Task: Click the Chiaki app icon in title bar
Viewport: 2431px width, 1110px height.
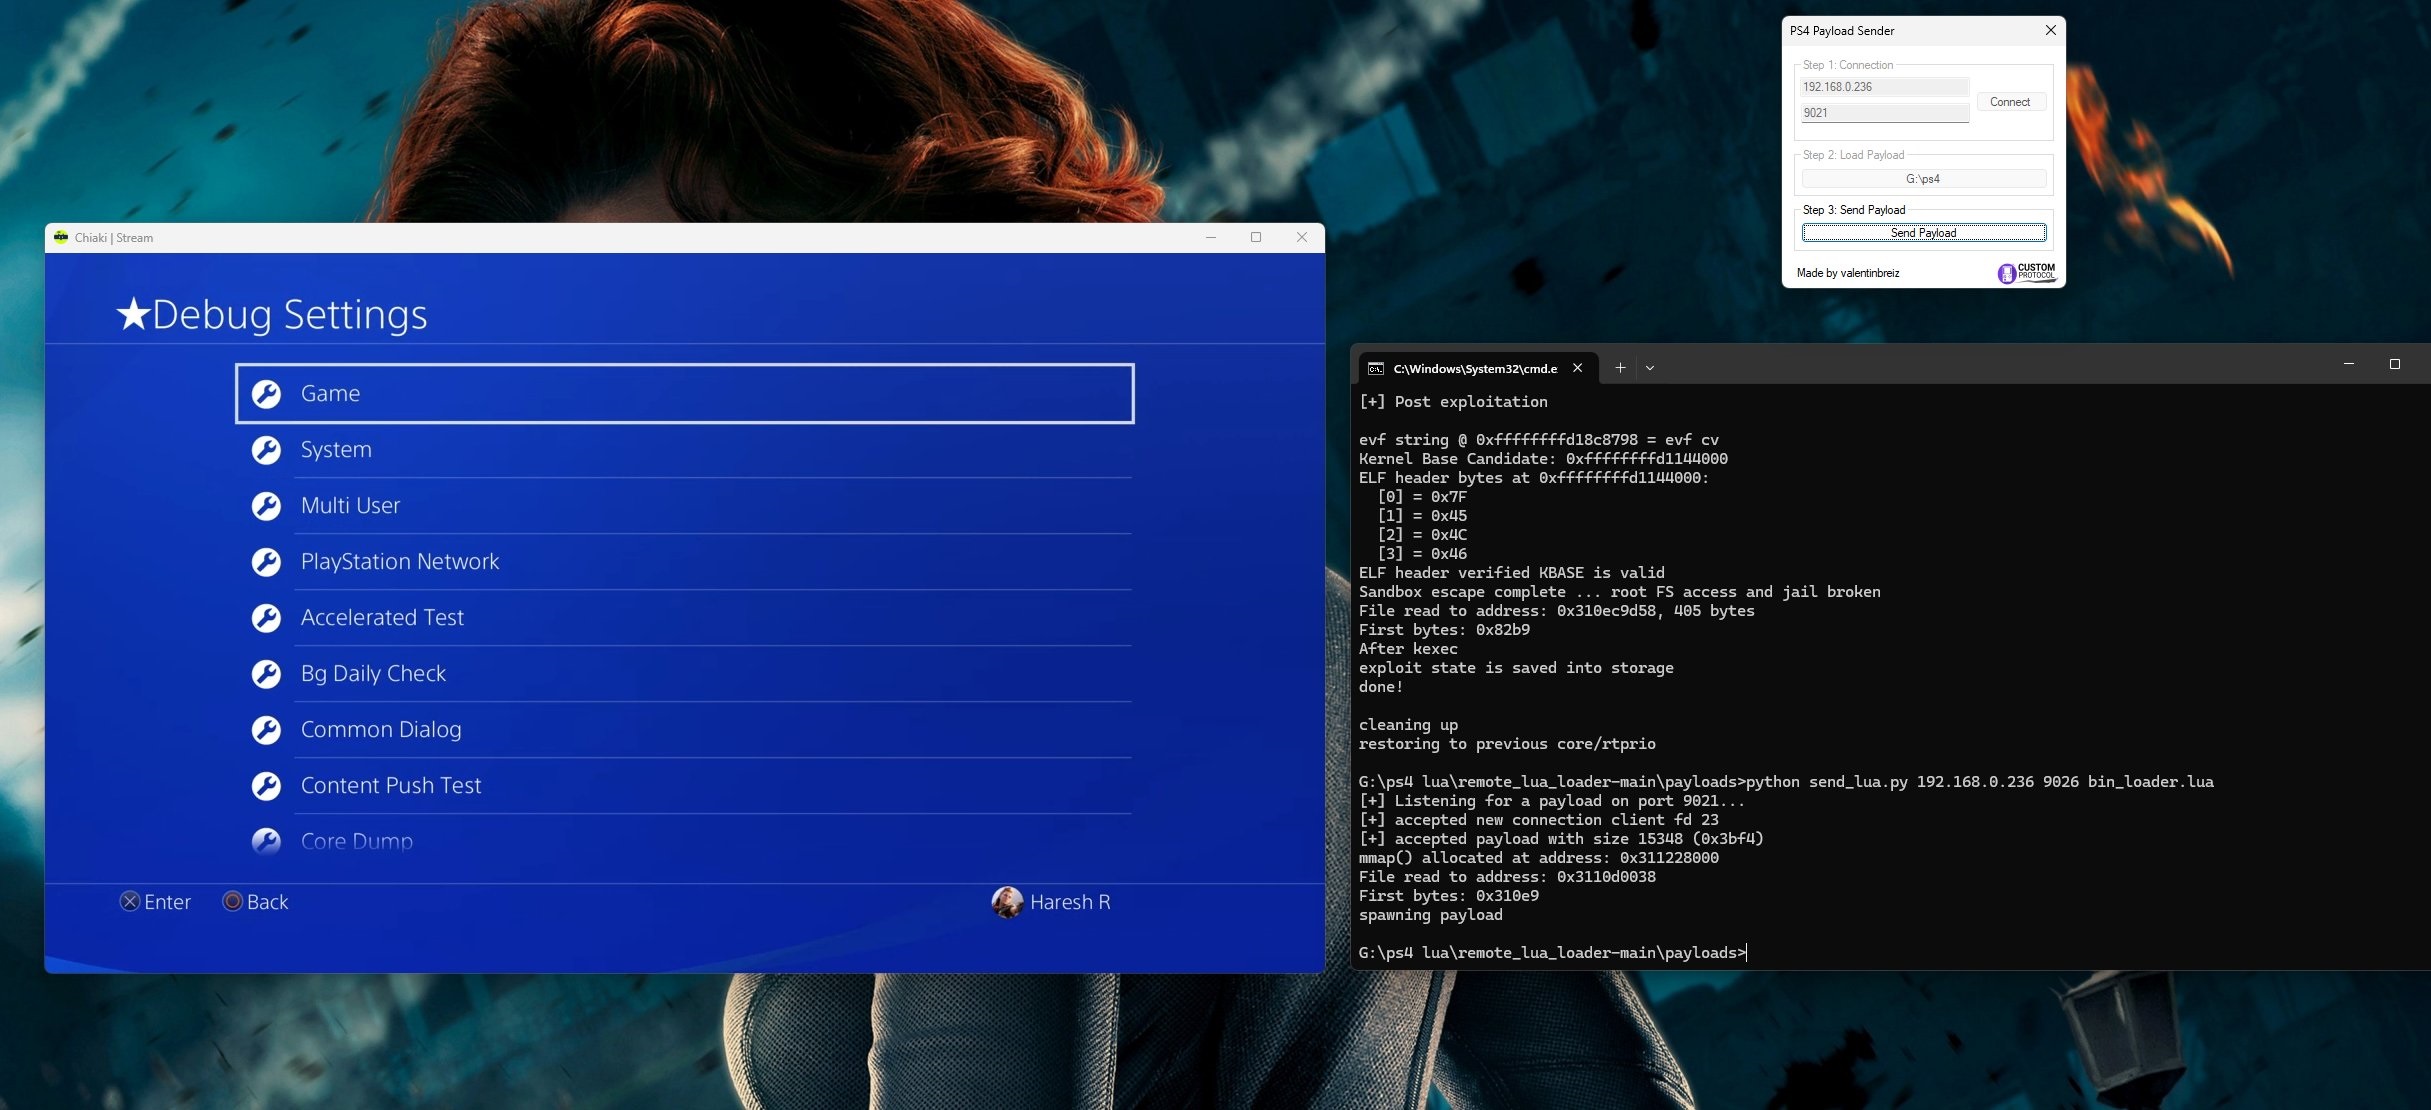Action: coord(61,238)
